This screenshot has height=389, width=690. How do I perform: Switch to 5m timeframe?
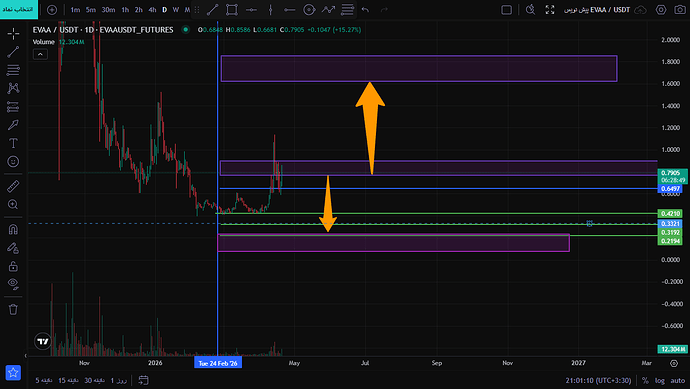[91, 10]
